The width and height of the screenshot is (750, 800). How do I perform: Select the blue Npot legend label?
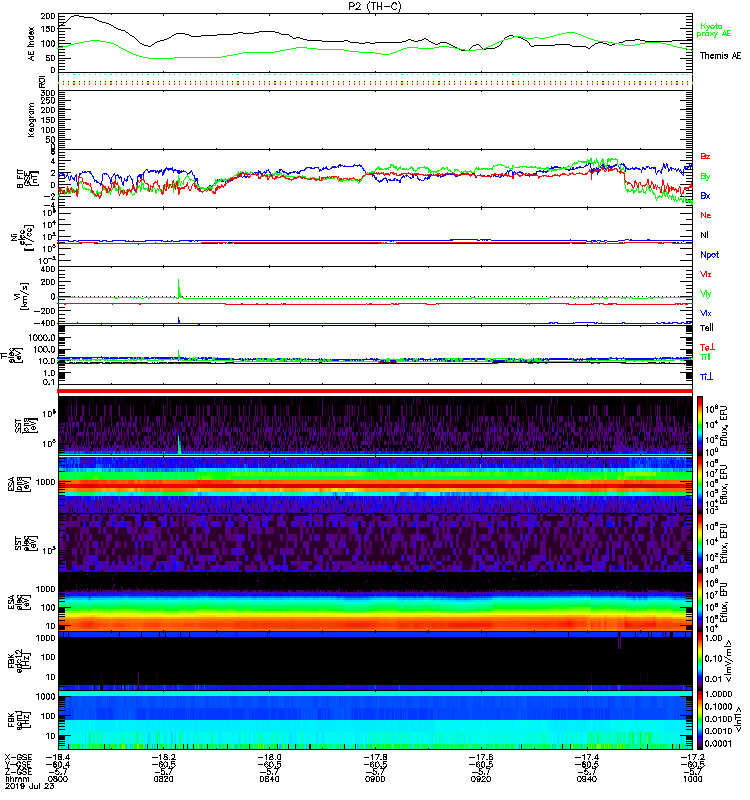click(x=709, y=255)
